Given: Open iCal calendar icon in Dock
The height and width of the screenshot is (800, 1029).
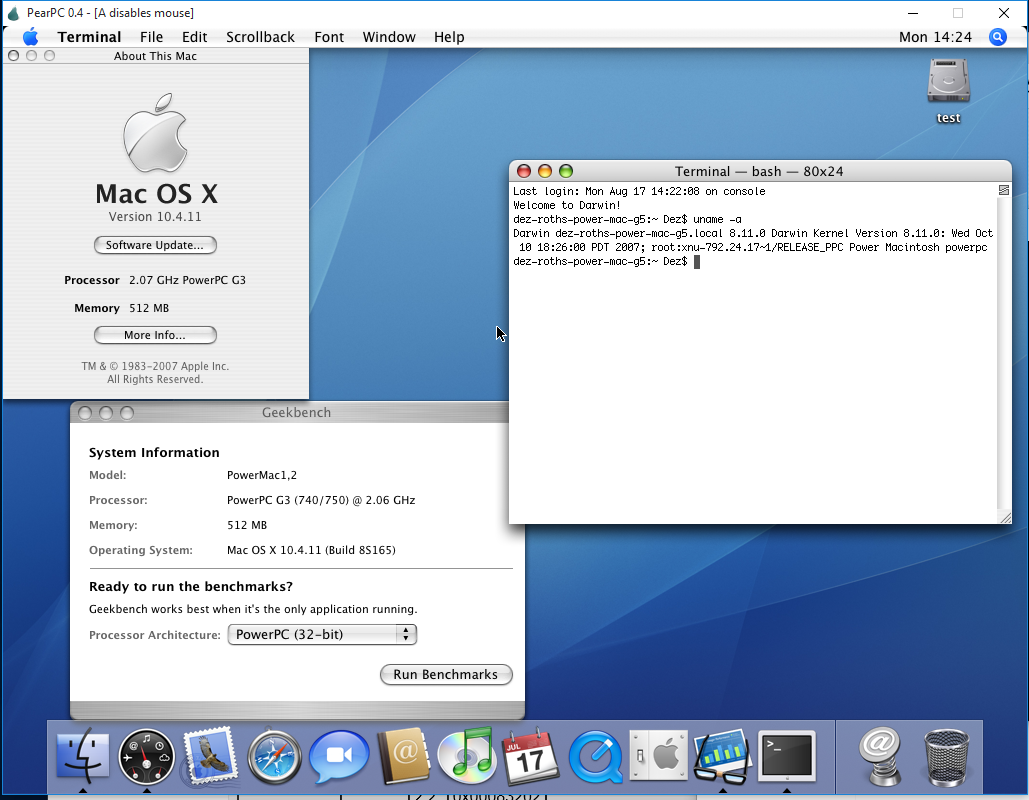Looking at the screenshot, I should pos(530,756).
